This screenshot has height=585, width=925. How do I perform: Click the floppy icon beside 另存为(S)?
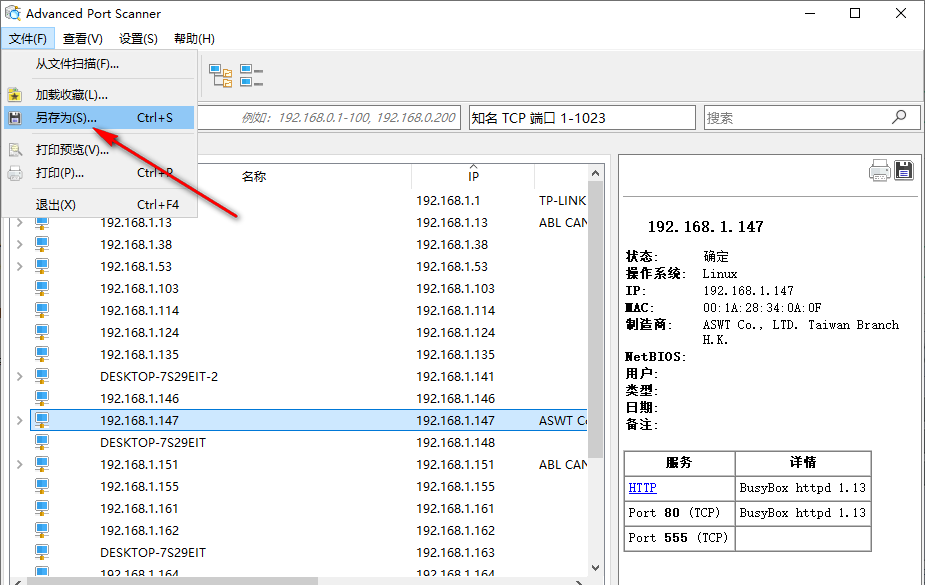pos(17,117)
